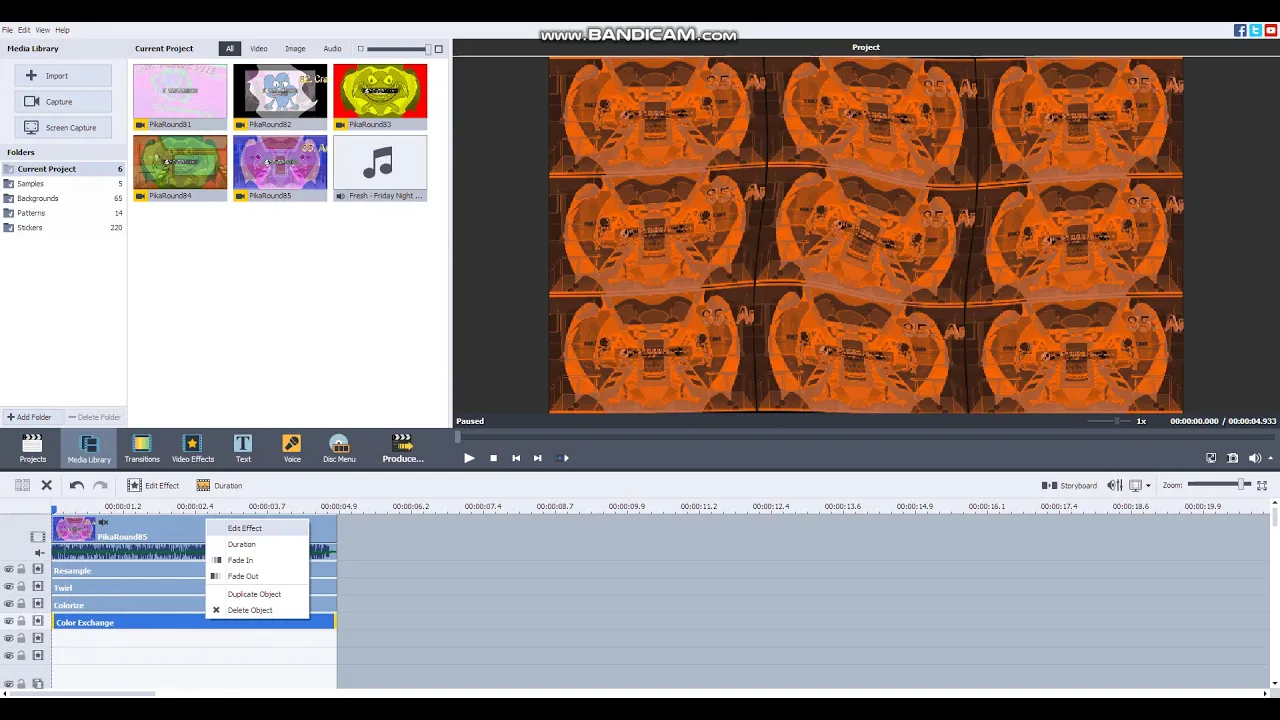Select the Backgrounds folder
Image resolution: width=1280 pixels, height=720 pixels.
point(63,198)
